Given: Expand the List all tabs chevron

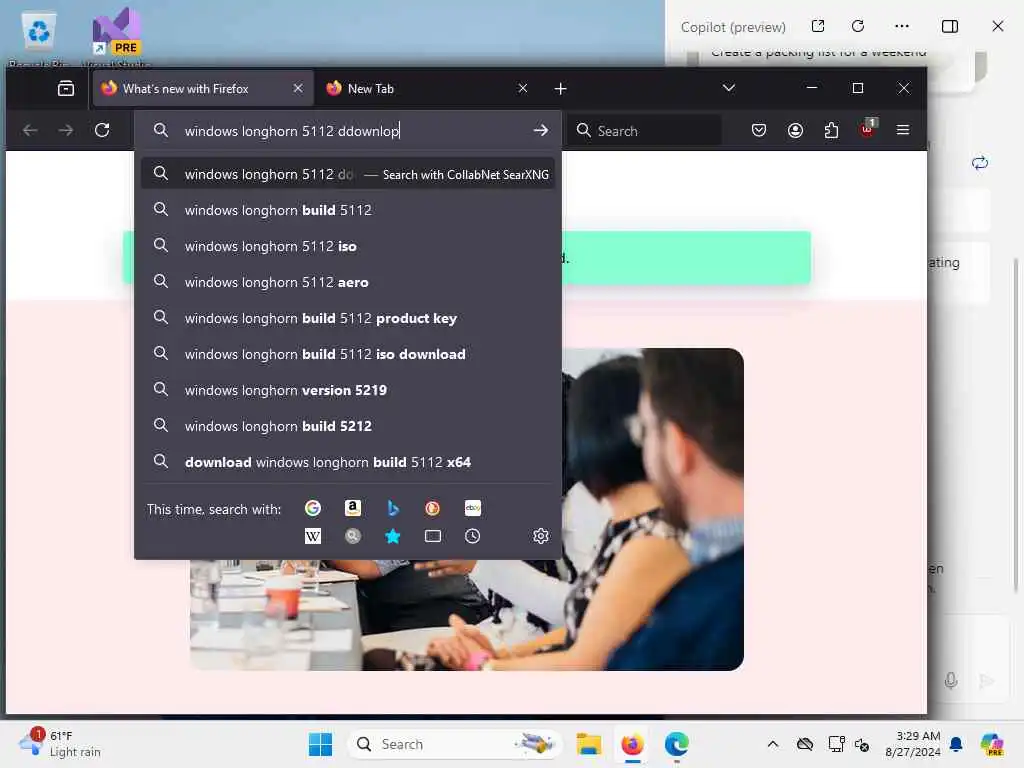Looking at the screenshot, I should [x=729, y=88].
